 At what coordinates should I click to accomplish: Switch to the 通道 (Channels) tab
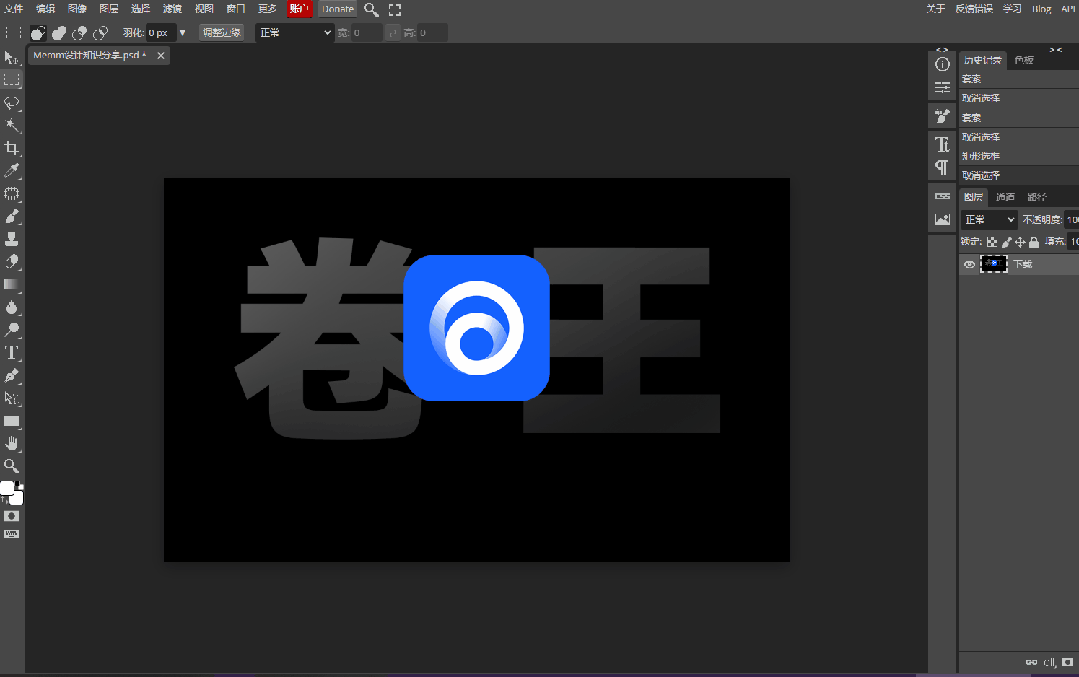(1005, 197)
